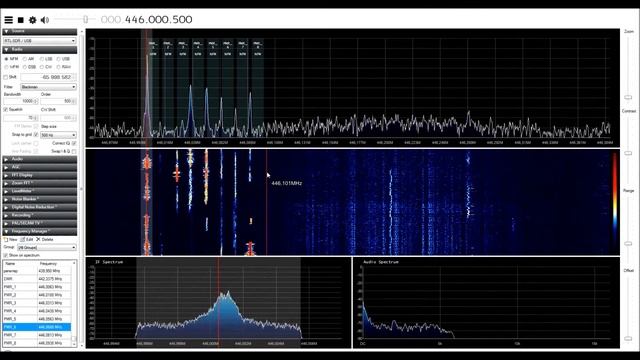Sort bookmarks by the Name column header
This screenshot has height=360, width=640.
[x=20, y=264]
